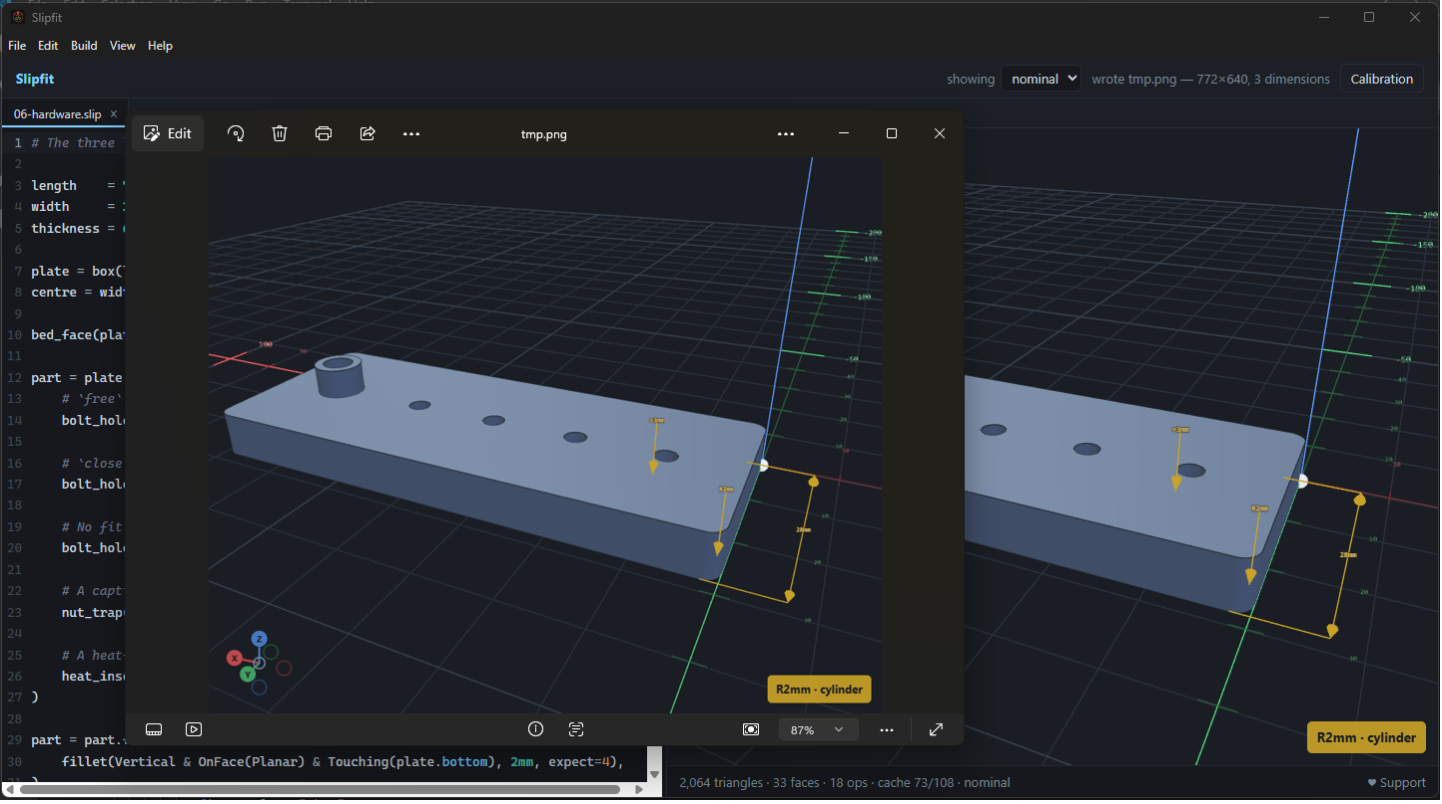Screen dimensions: 1442x804
Task: Click the editor scroll-down arrow
Action: click(x=655, y=775)
